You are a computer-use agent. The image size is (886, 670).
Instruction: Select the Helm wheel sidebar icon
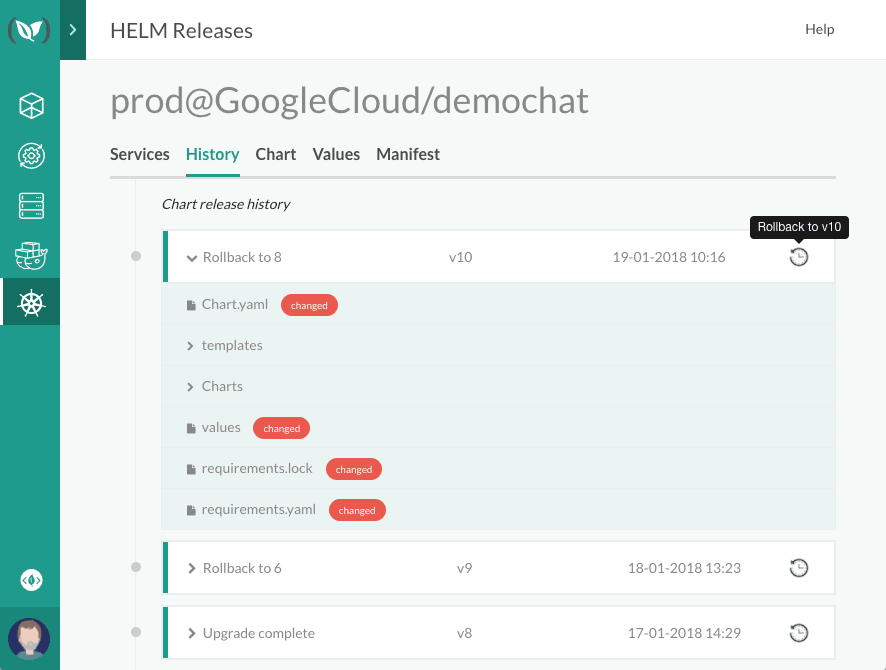tap(31, 303)
